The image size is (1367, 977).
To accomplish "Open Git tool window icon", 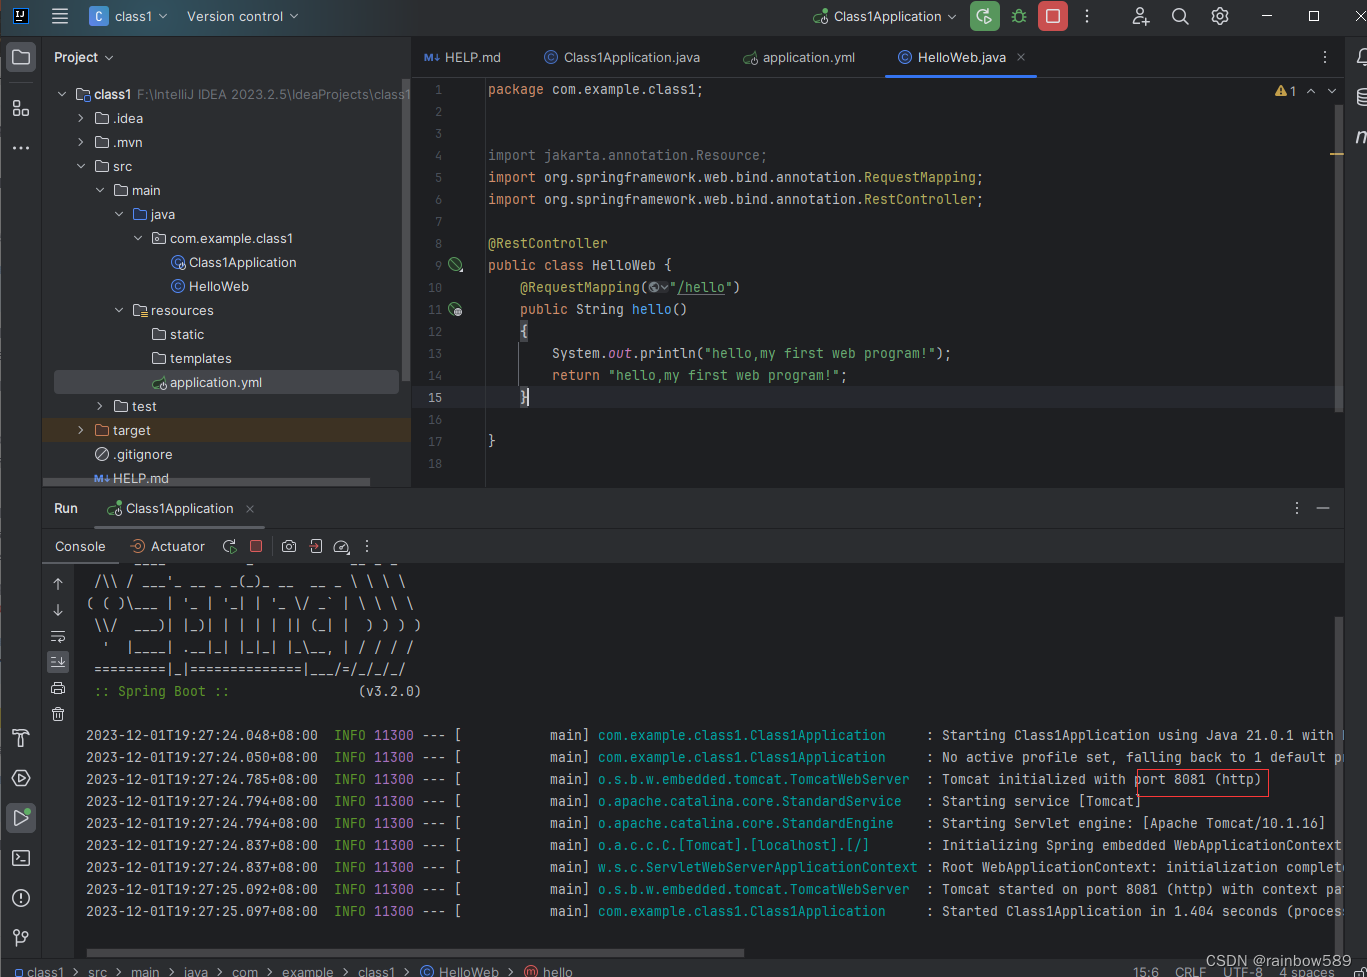I will coord(21,938).
